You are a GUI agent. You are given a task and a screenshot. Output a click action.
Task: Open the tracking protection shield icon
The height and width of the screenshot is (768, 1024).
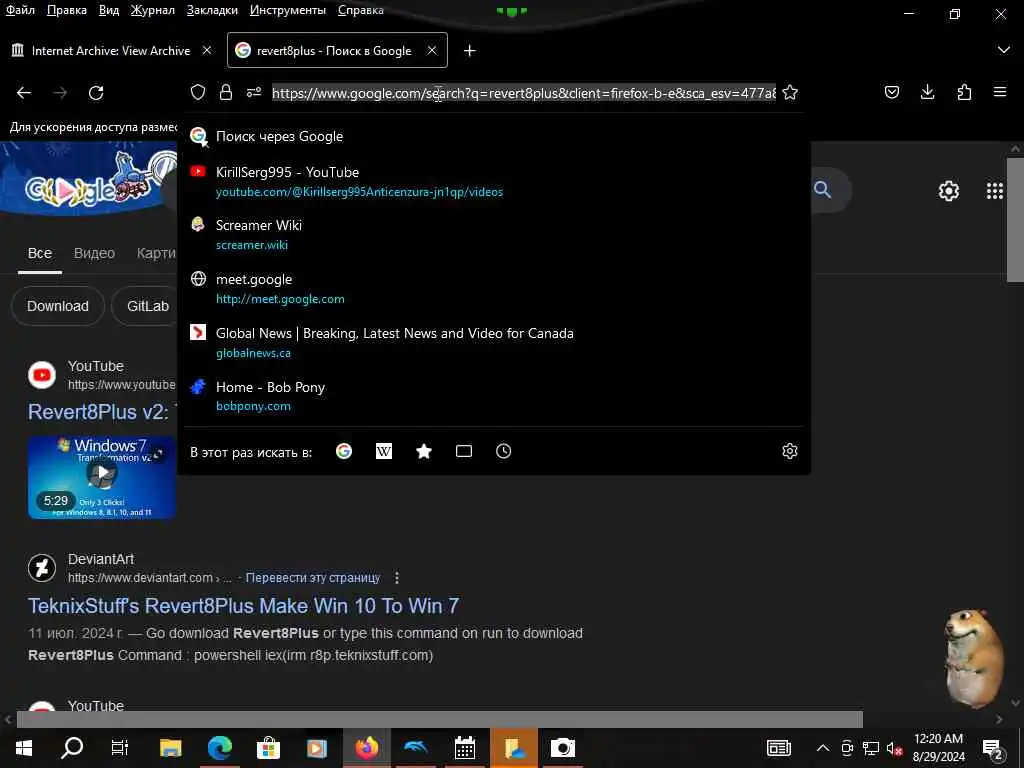click(x=198, y=93)
